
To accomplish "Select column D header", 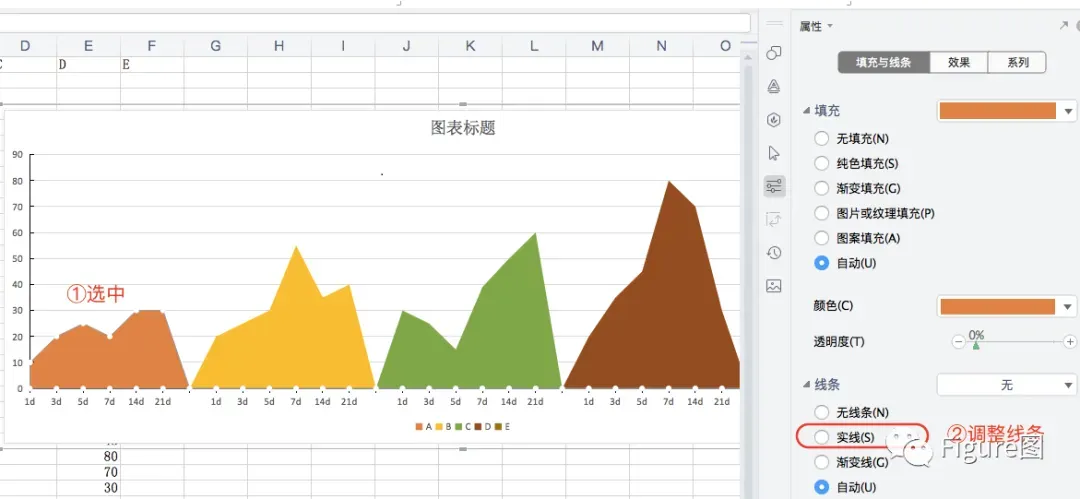I will coord(25,46).
